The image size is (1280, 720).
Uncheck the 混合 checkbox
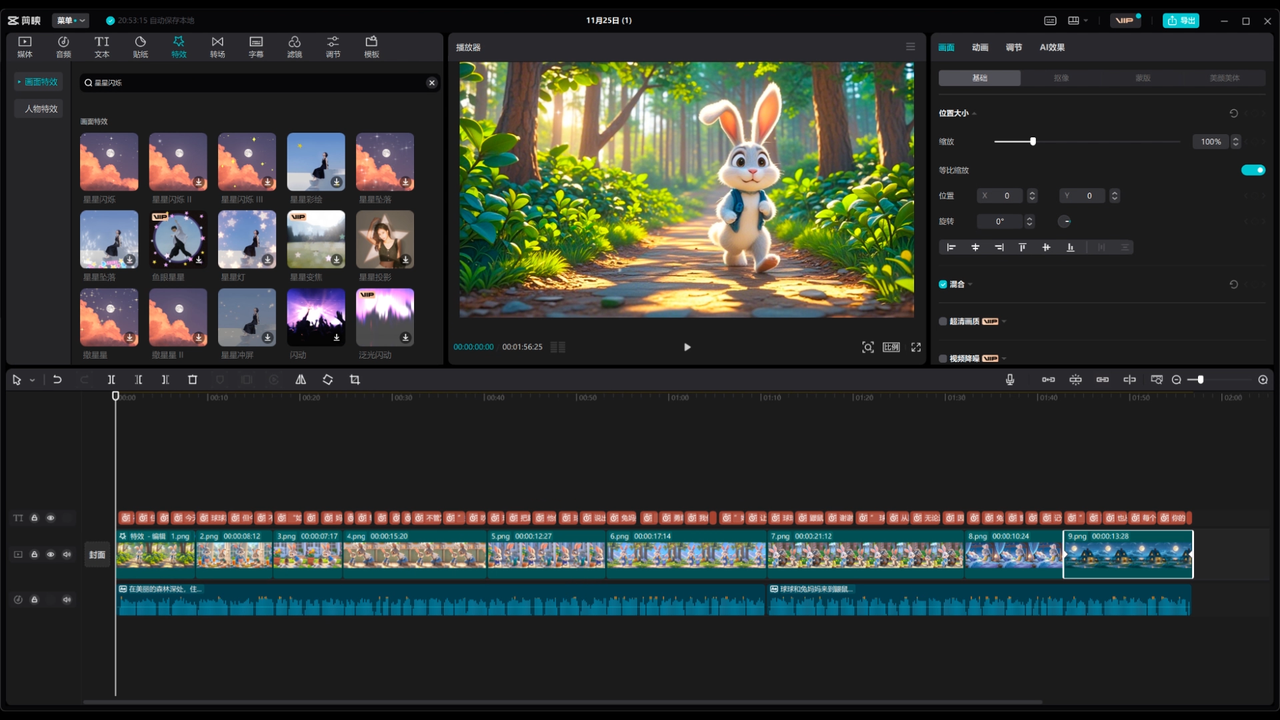(x=943, y=284)
